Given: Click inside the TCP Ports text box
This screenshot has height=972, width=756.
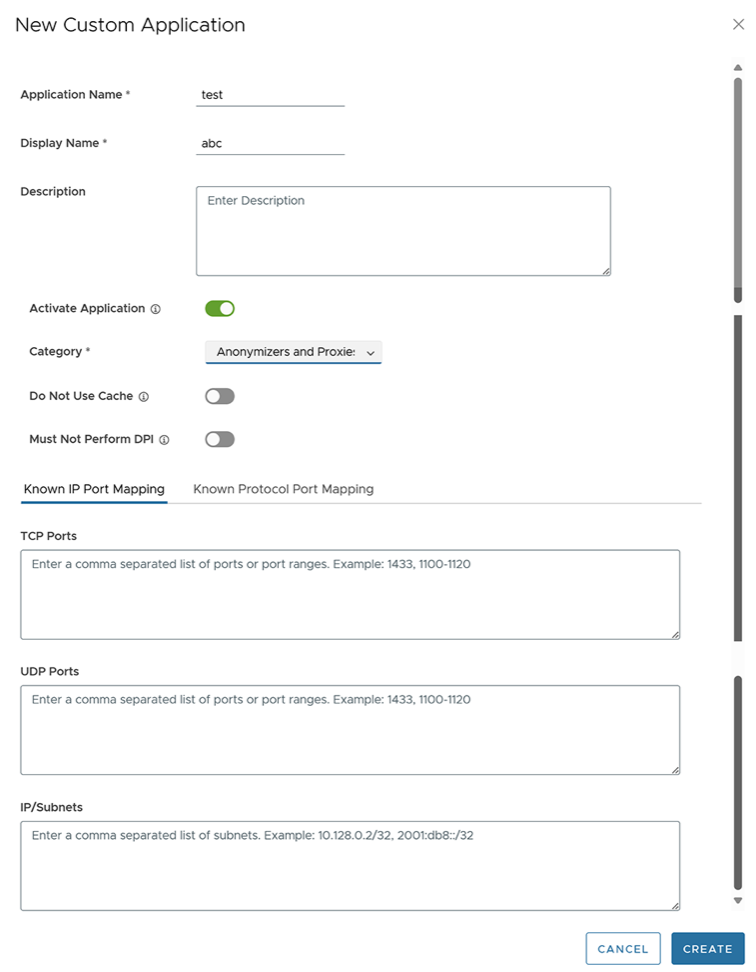Looking at the screenshot, I should pyautogui.click(x=350, y=594).
